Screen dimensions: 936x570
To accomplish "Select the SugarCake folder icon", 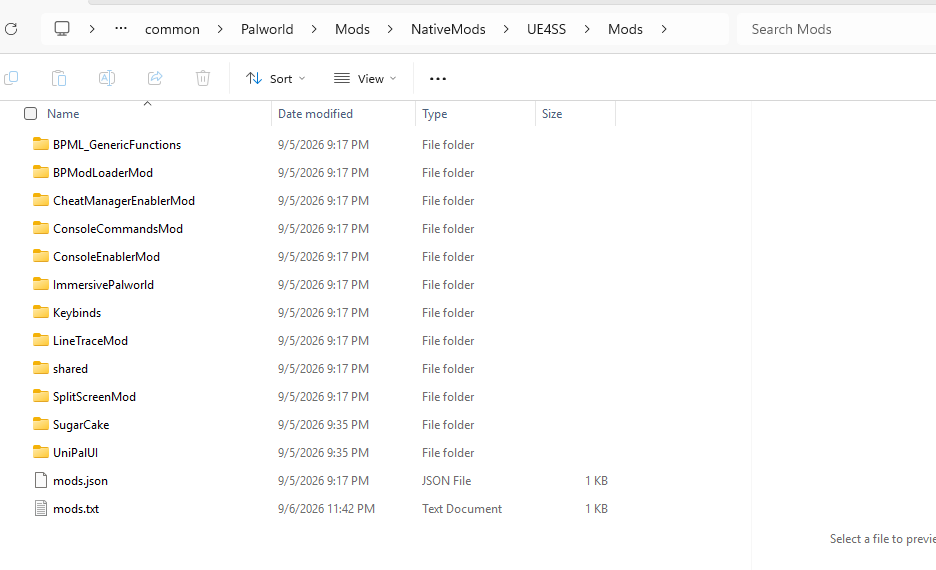I will (41, 424).
